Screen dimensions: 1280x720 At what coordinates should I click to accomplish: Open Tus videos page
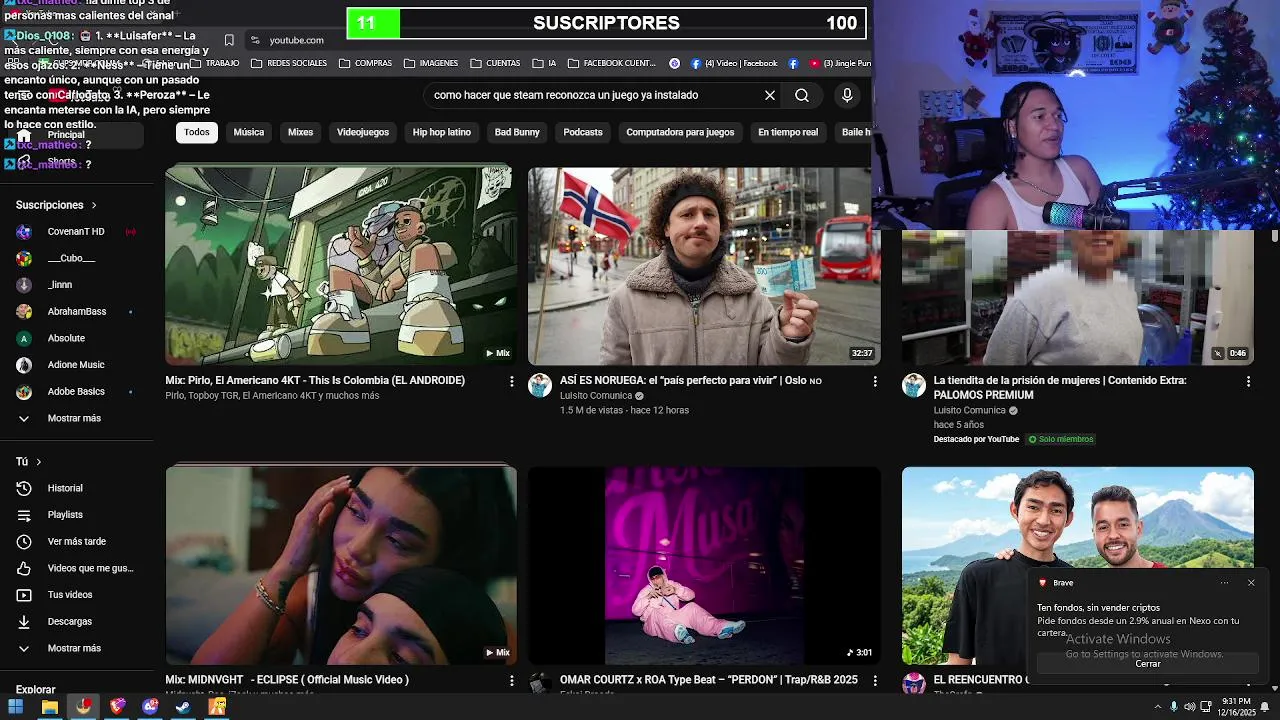coord(70,595)
